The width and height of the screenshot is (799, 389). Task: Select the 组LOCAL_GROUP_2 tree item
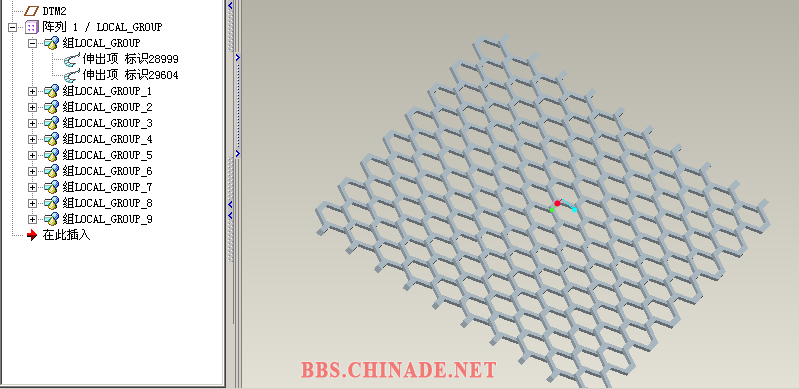pos(108,107)
